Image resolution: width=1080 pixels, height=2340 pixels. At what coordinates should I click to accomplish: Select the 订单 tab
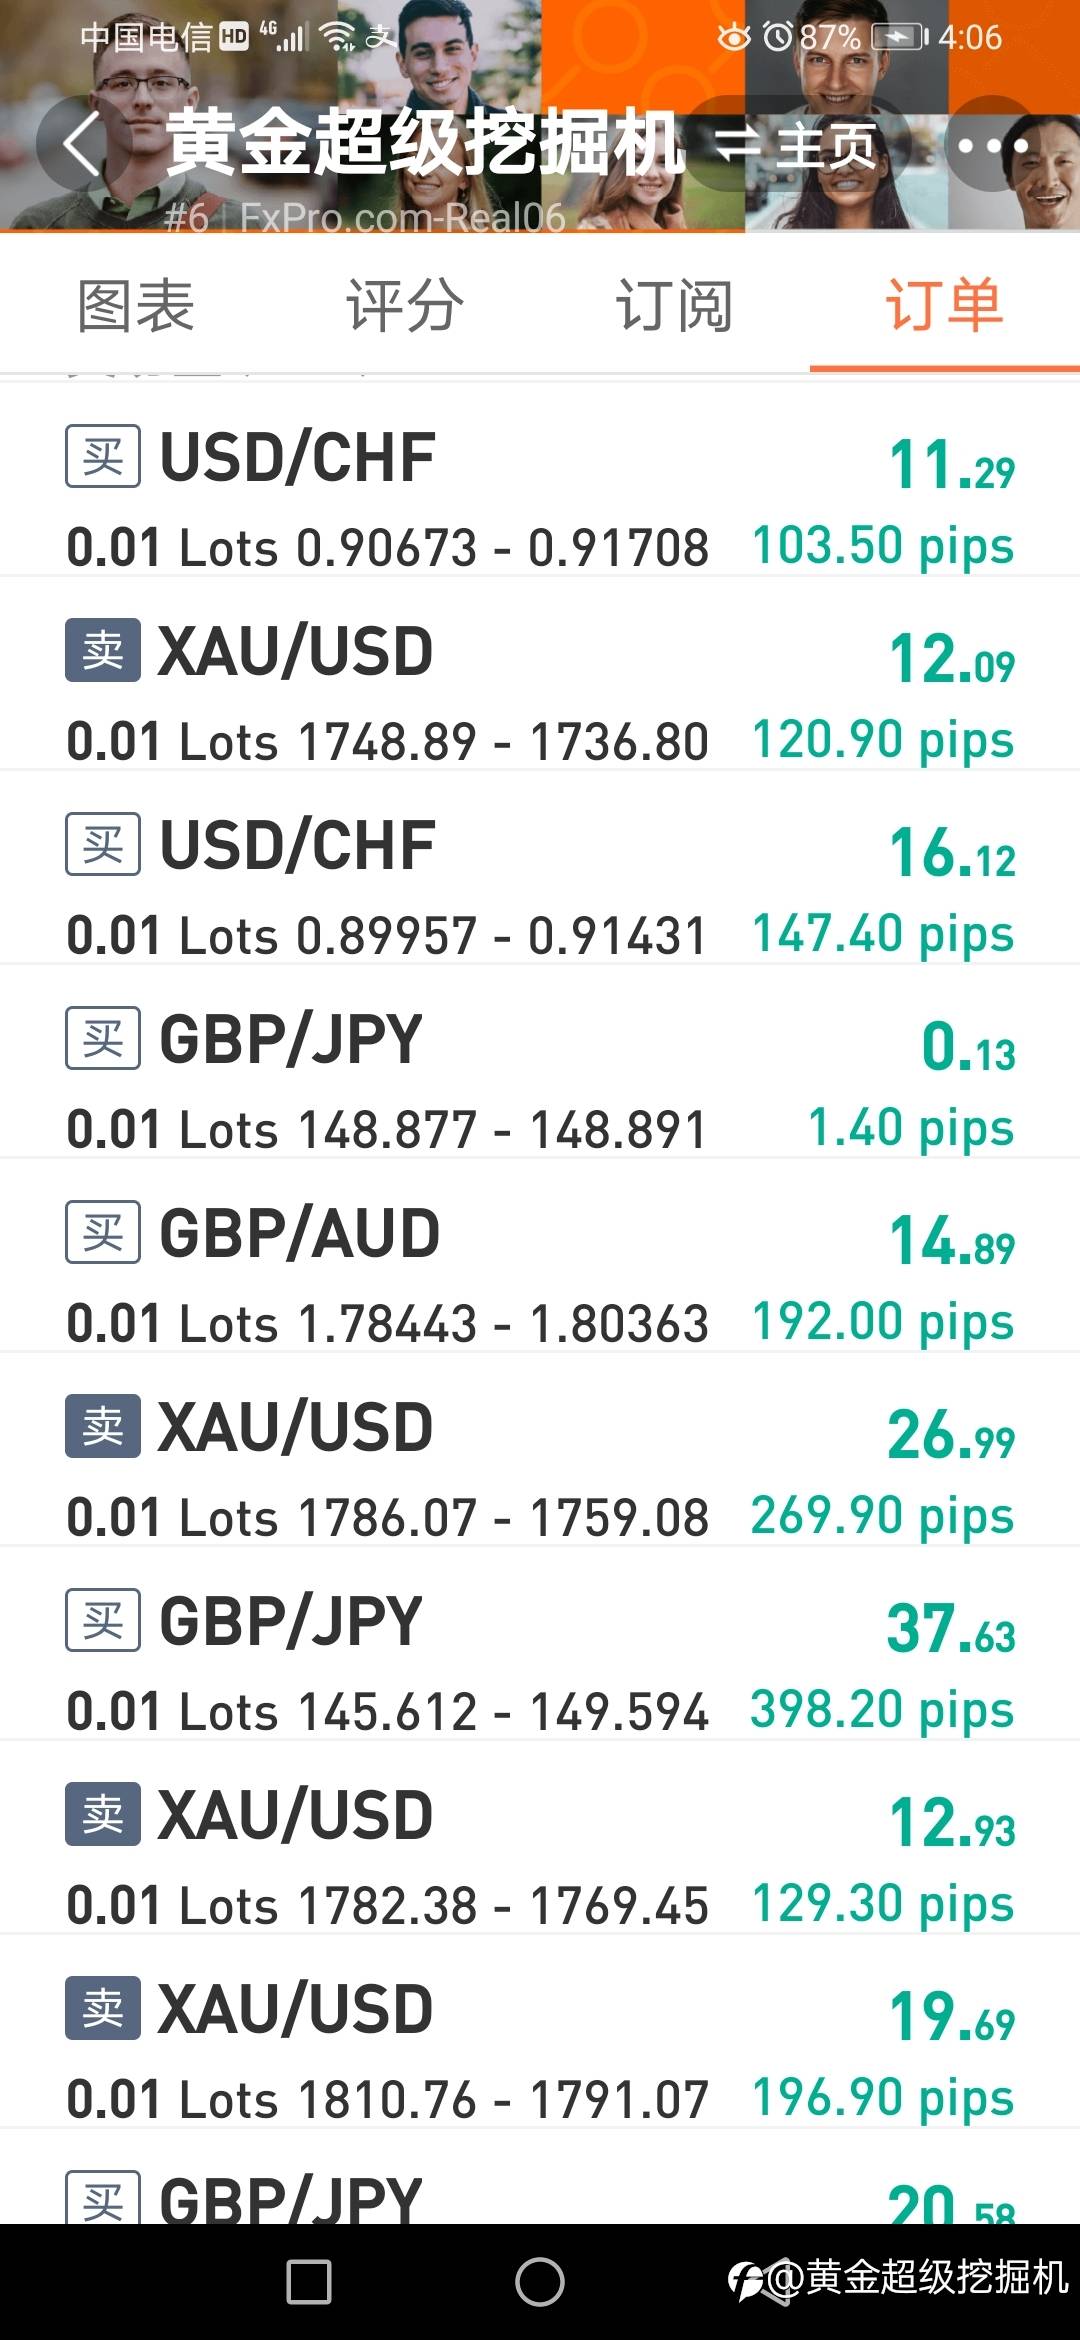pyautogui.click(x=944, y=306)
